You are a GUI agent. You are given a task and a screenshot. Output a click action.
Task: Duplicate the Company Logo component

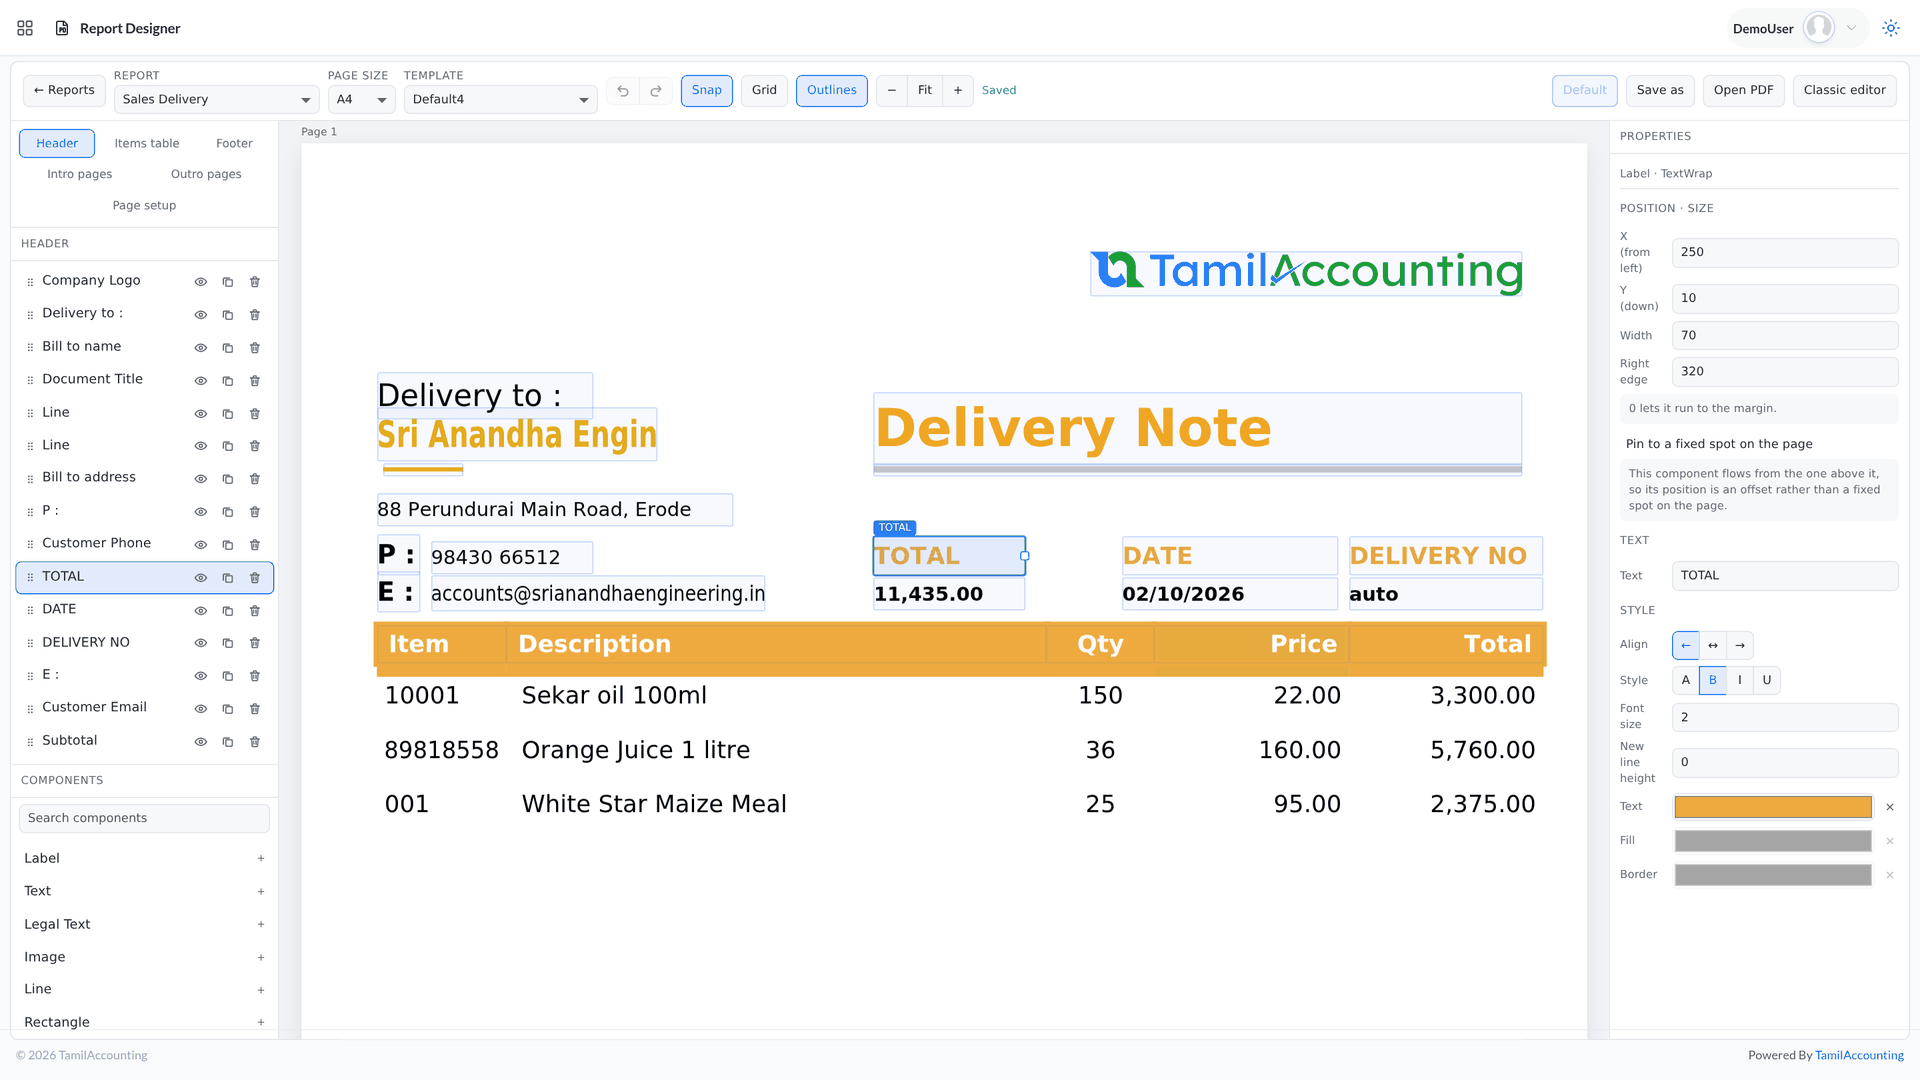click(228, 282)
